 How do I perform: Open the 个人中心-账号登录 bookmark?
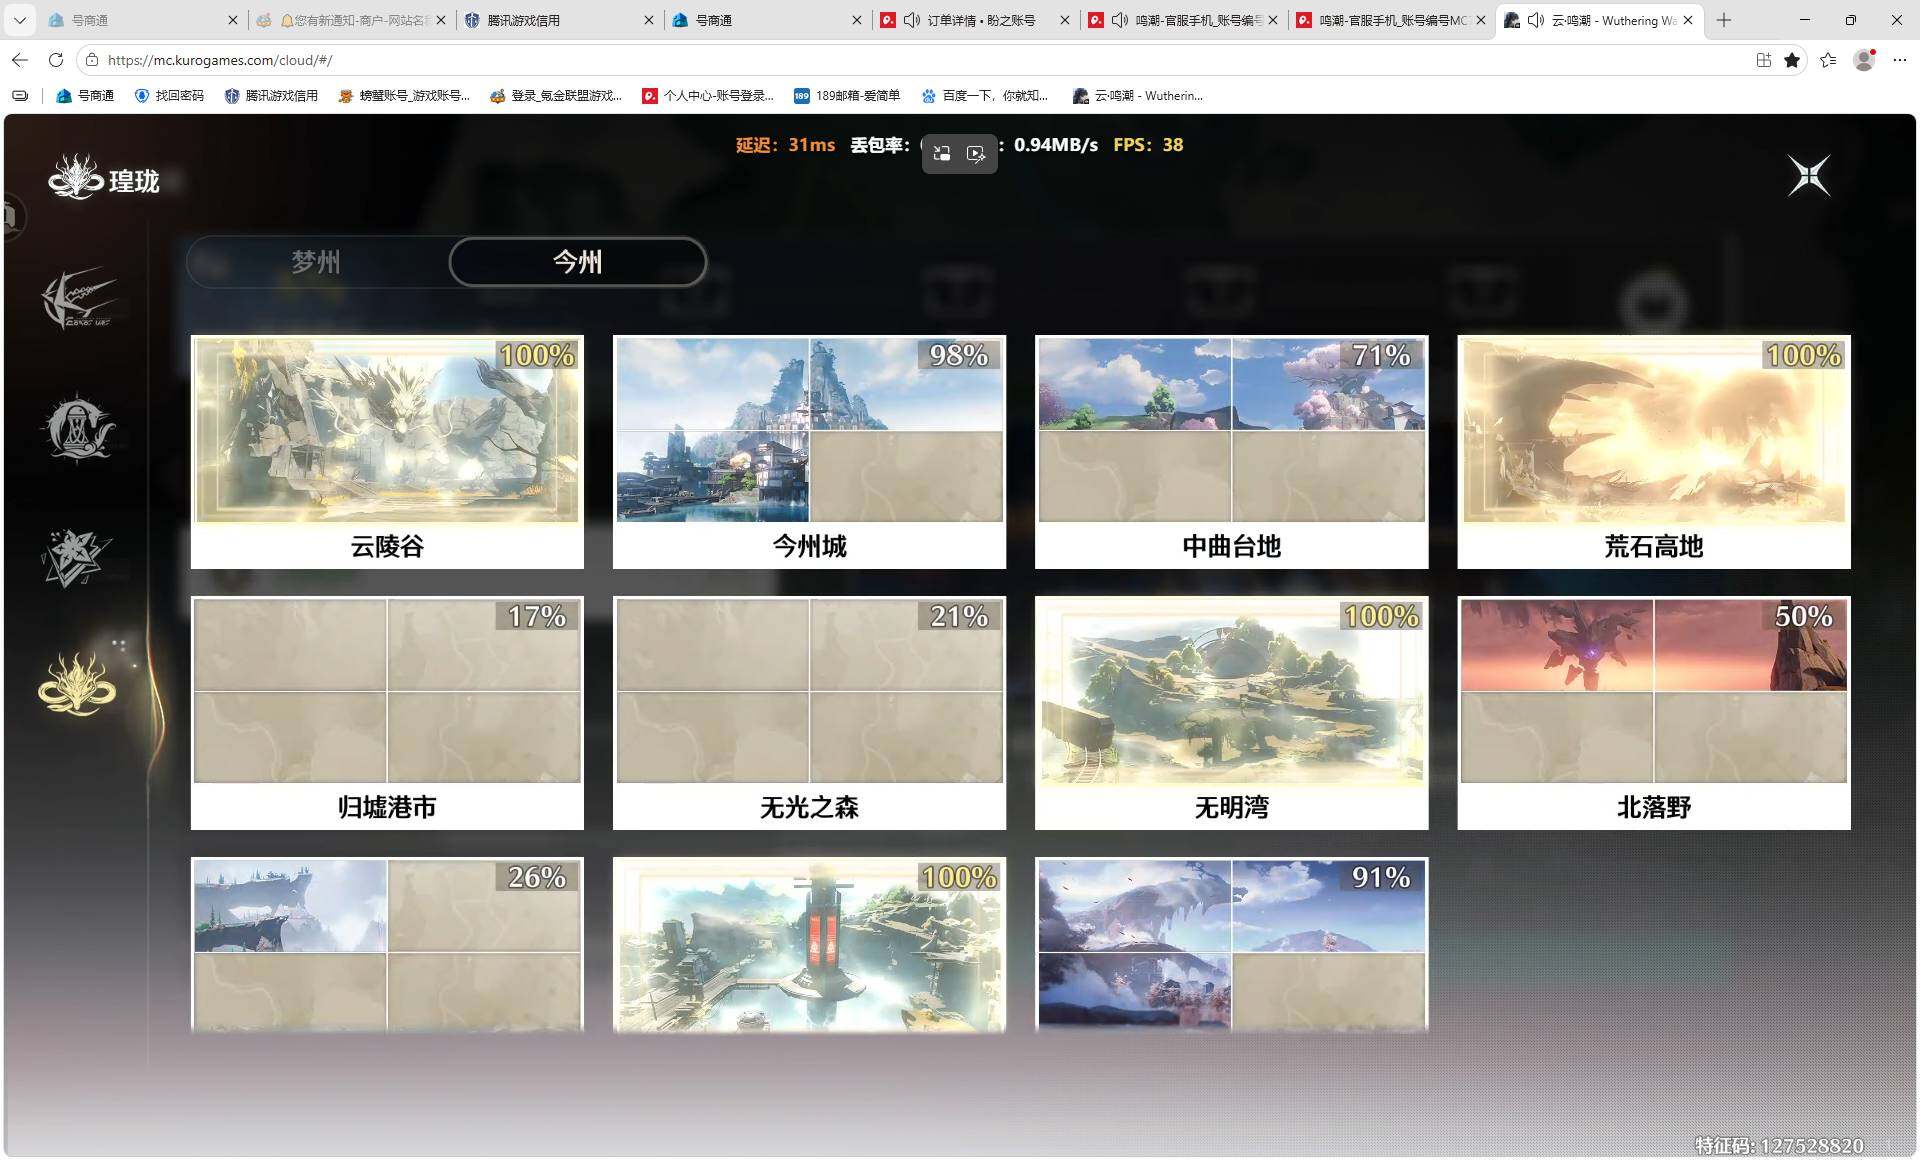pyautogui.click(x=708, y=96)
